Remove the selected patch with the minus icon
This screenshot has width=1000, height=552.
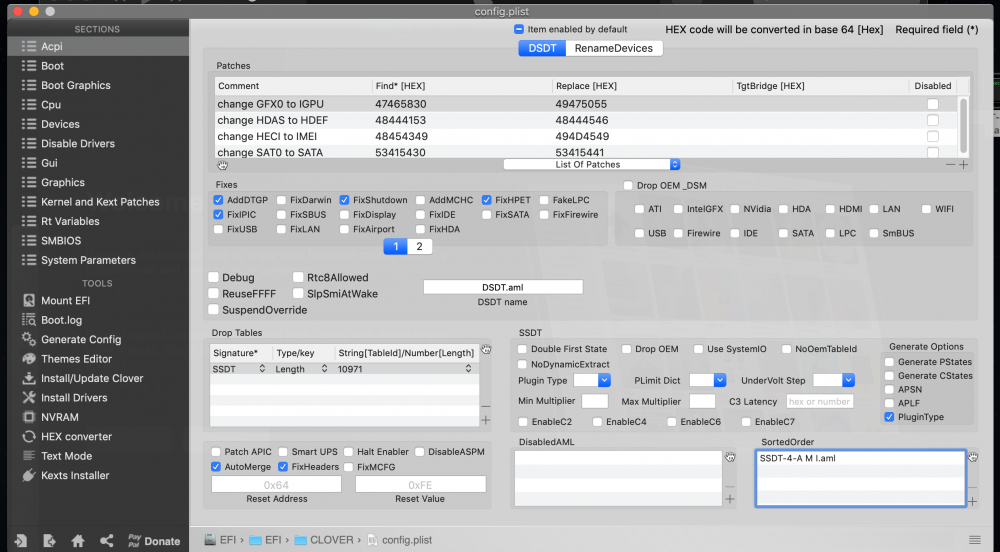[x=950, y=164]
